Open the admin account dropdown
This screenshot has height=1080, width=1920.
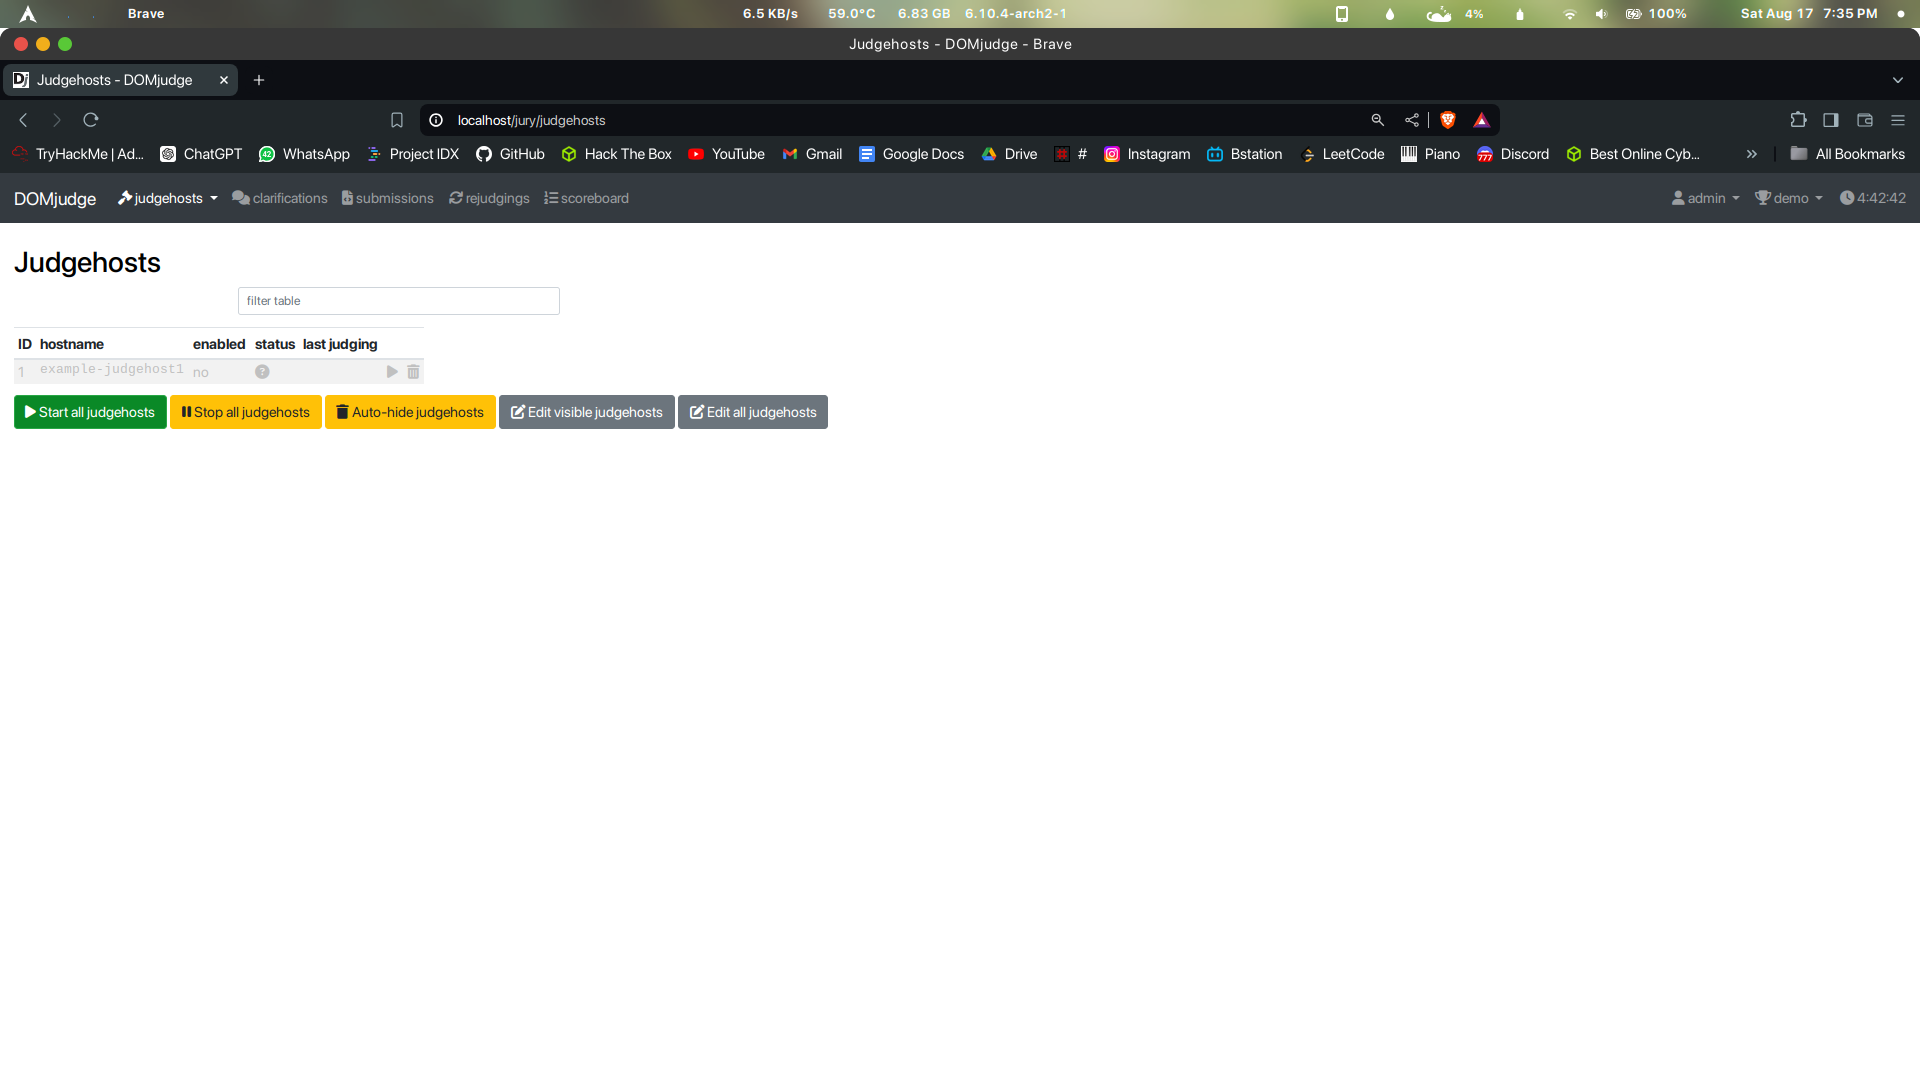pyautogui.click(x=1706, y=198)
